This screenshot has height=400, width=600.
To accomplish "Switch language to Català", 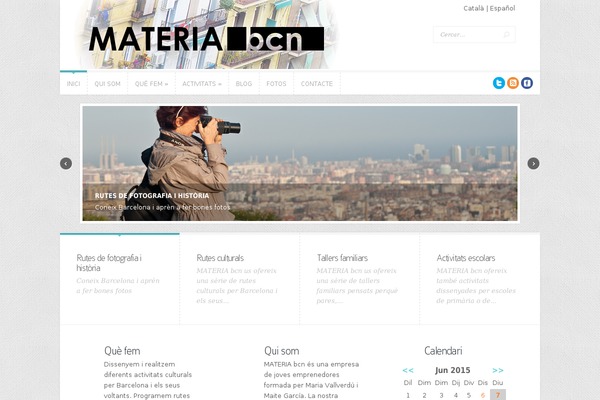I will tap(474, 8).
